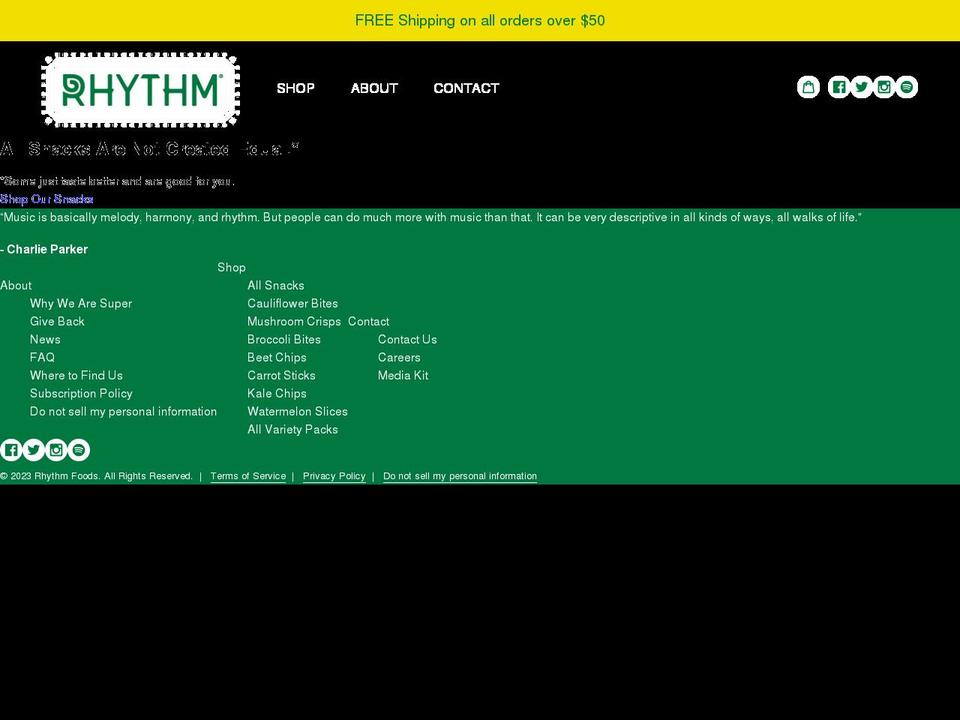
Task: View Kale Chips products
Action: point(277,393)
